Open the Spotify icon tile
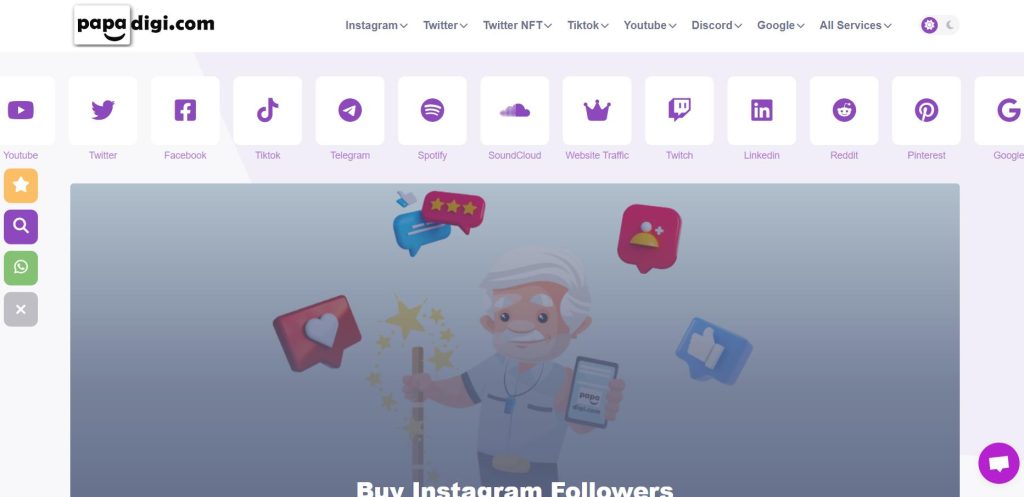 point(432,110)
